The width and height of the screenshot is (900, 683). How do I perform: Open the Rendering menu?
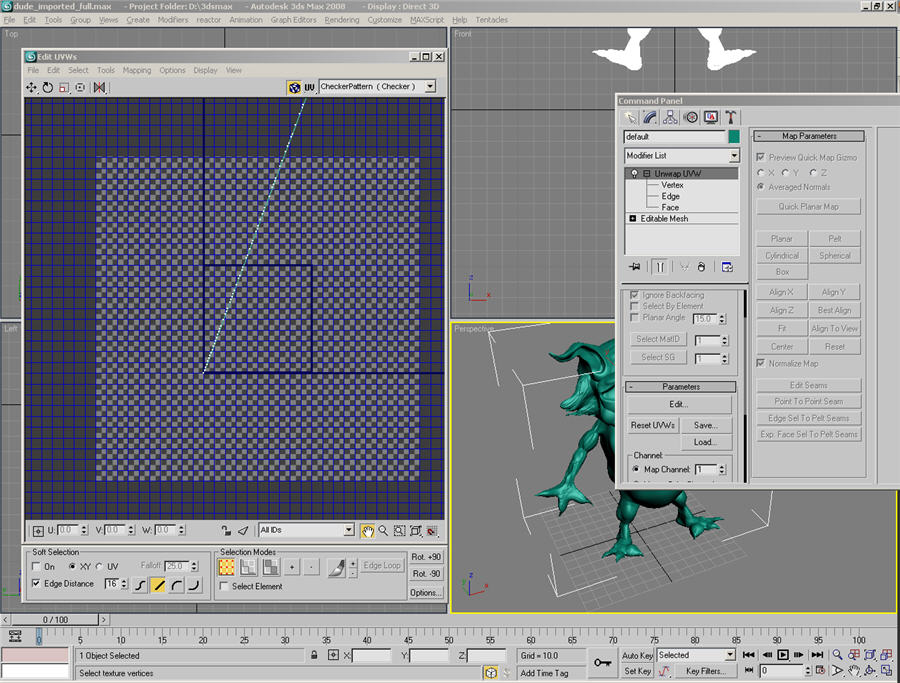coord(342,20)
